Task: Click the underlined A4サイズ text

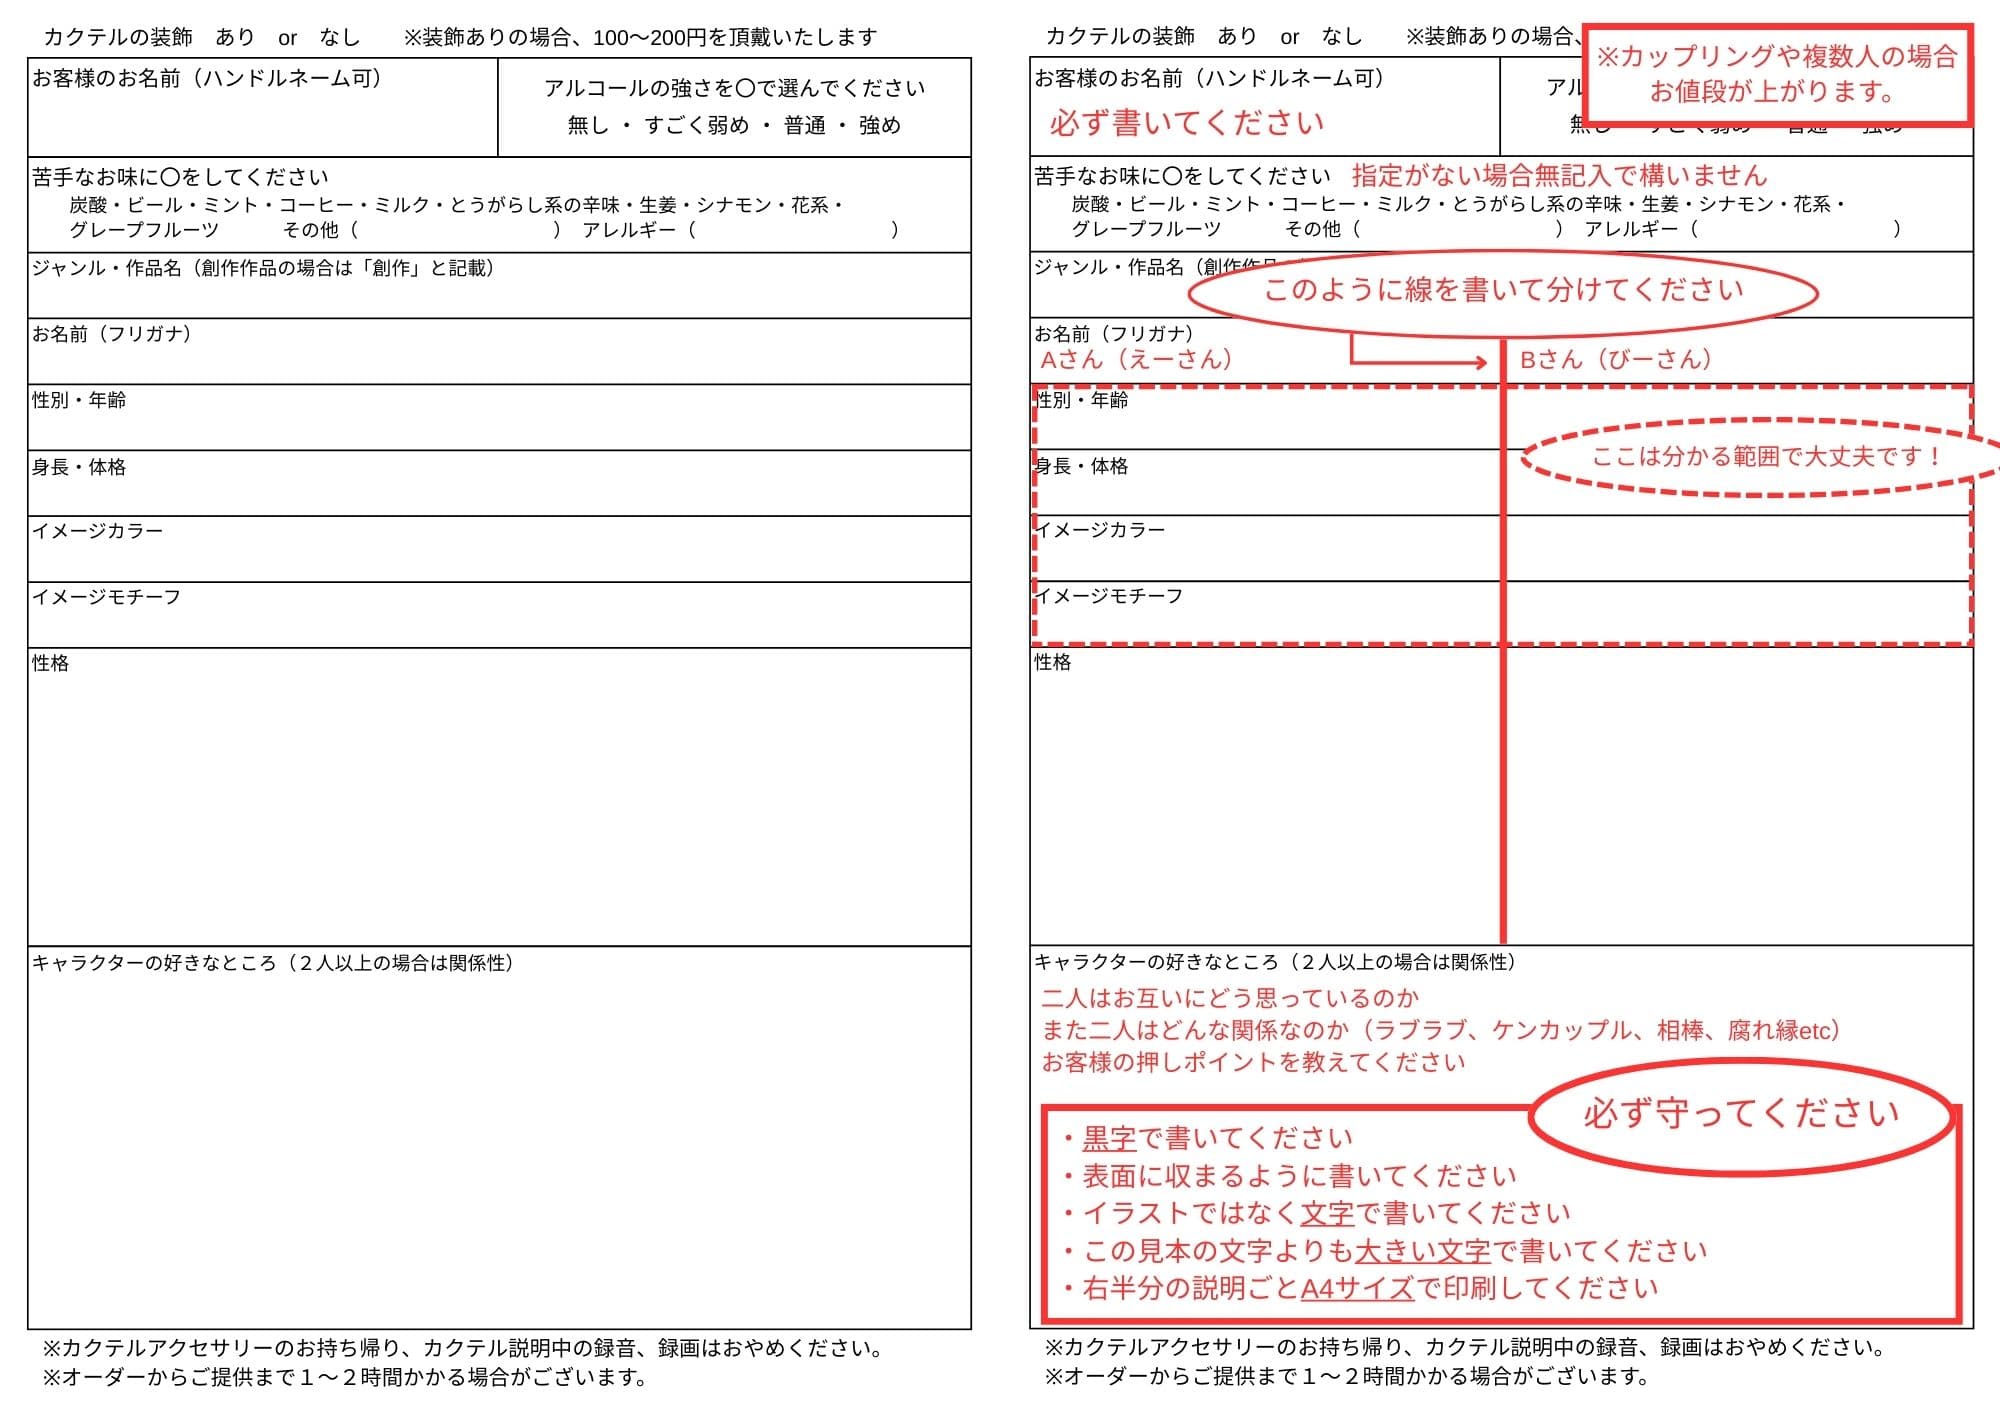Action: (1357, 1288)
